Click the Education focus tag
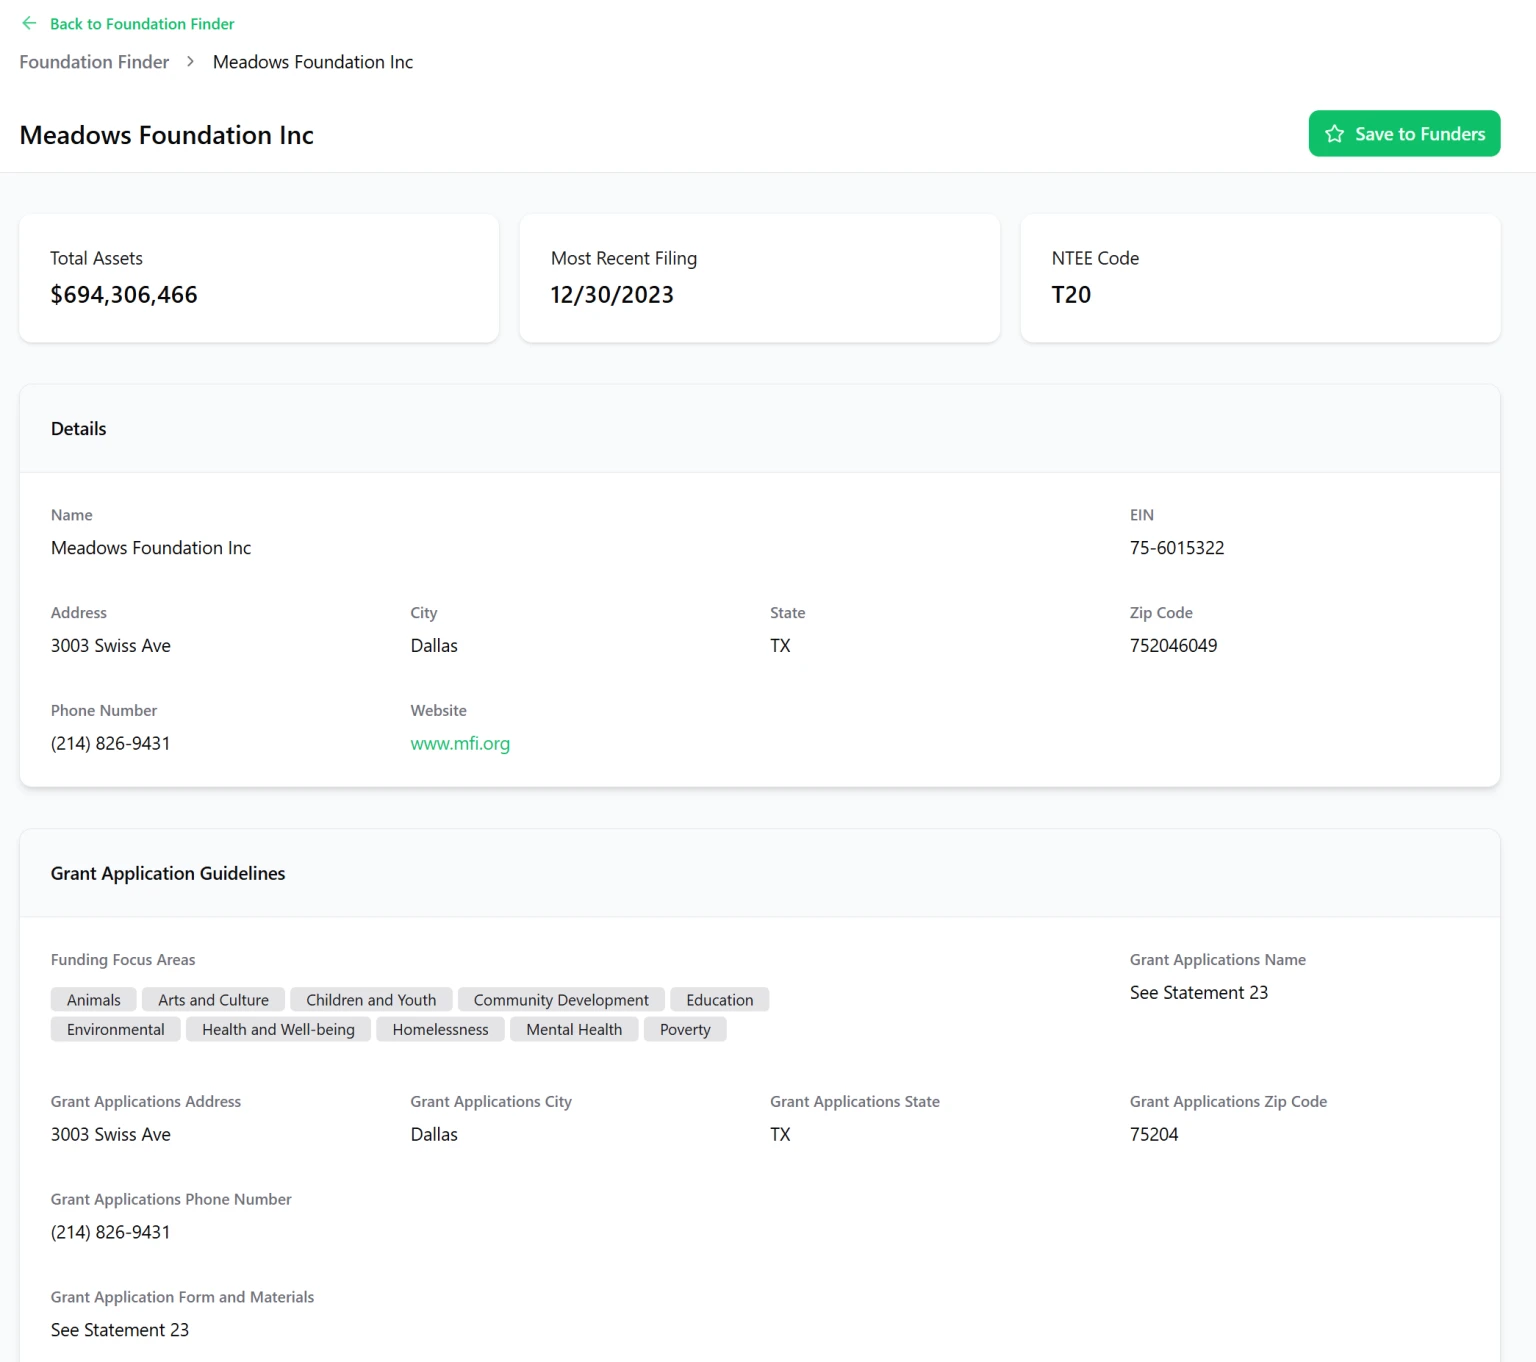1536x1362 pixels. pos(719,1000)
